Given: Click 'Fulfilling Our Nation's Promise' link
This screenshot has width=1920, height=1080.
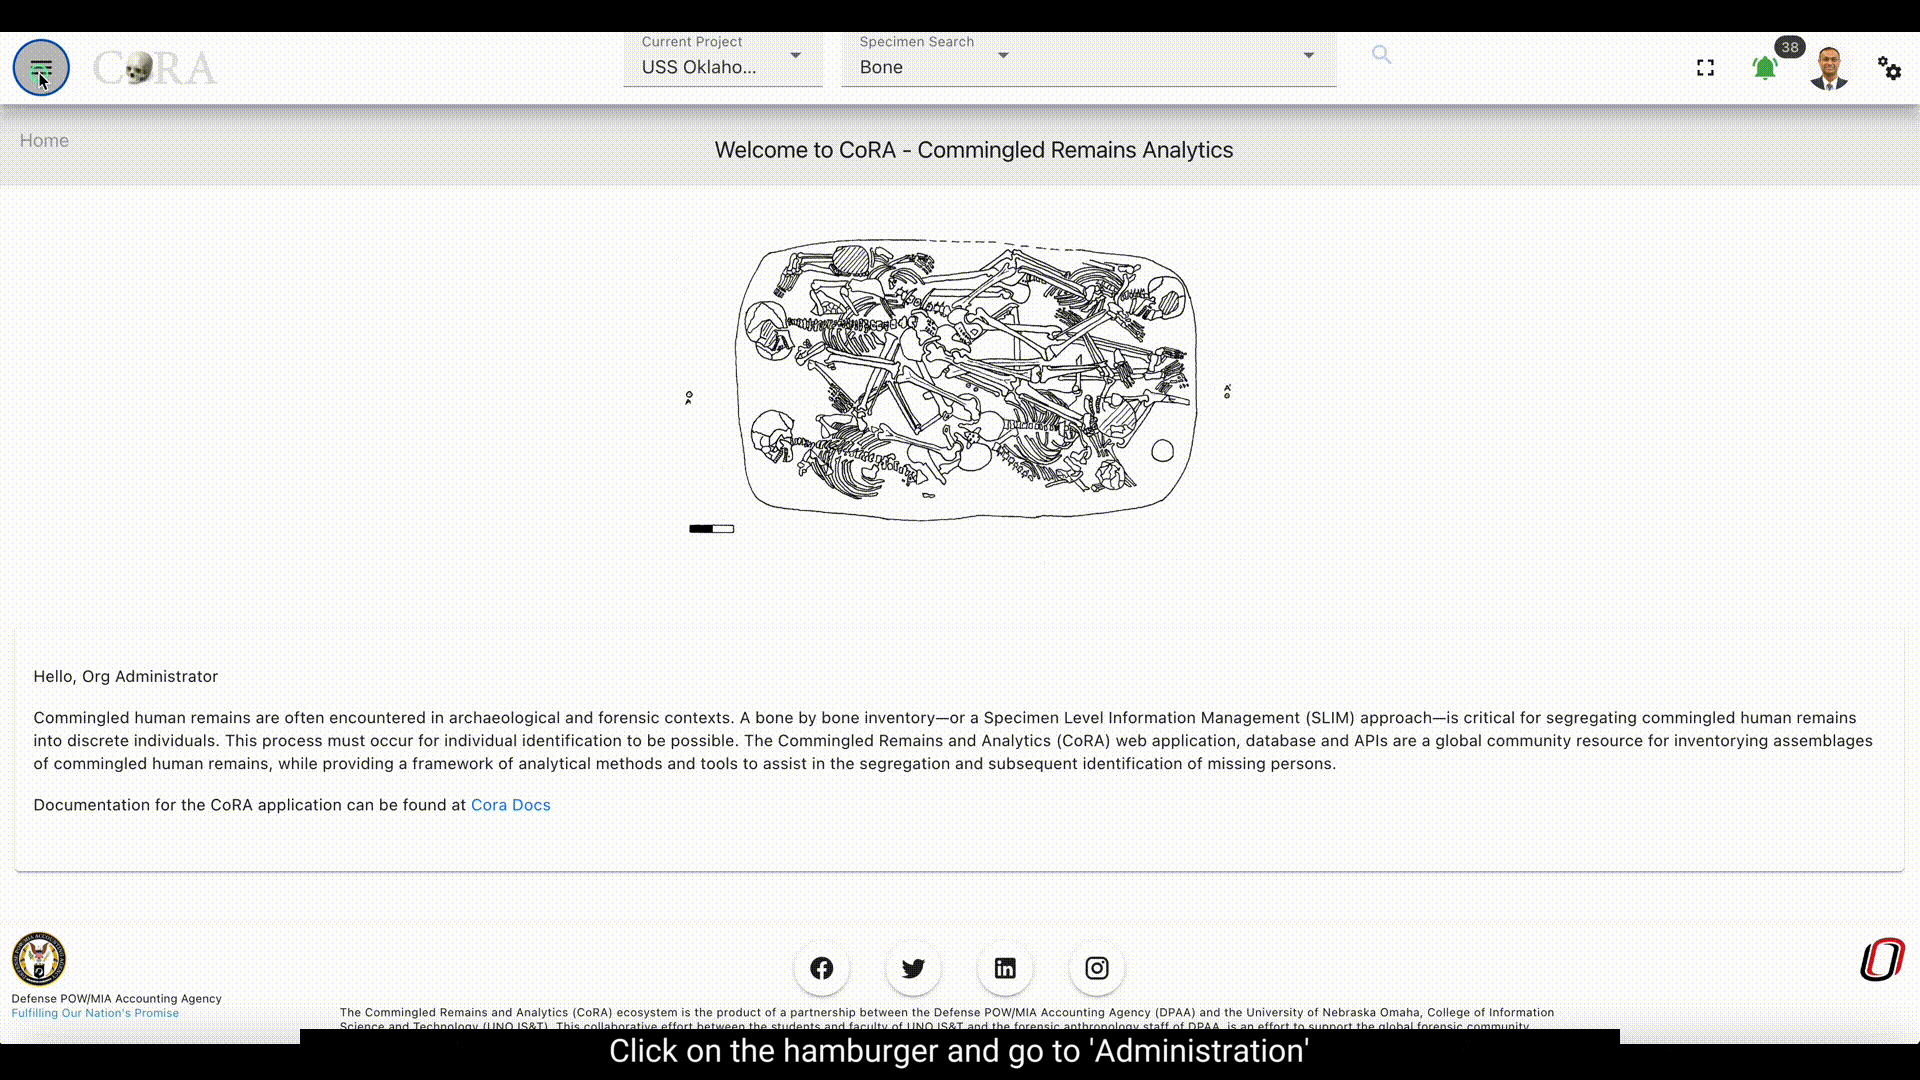Looking at the screenshot, I should (x=95, y=1013).
